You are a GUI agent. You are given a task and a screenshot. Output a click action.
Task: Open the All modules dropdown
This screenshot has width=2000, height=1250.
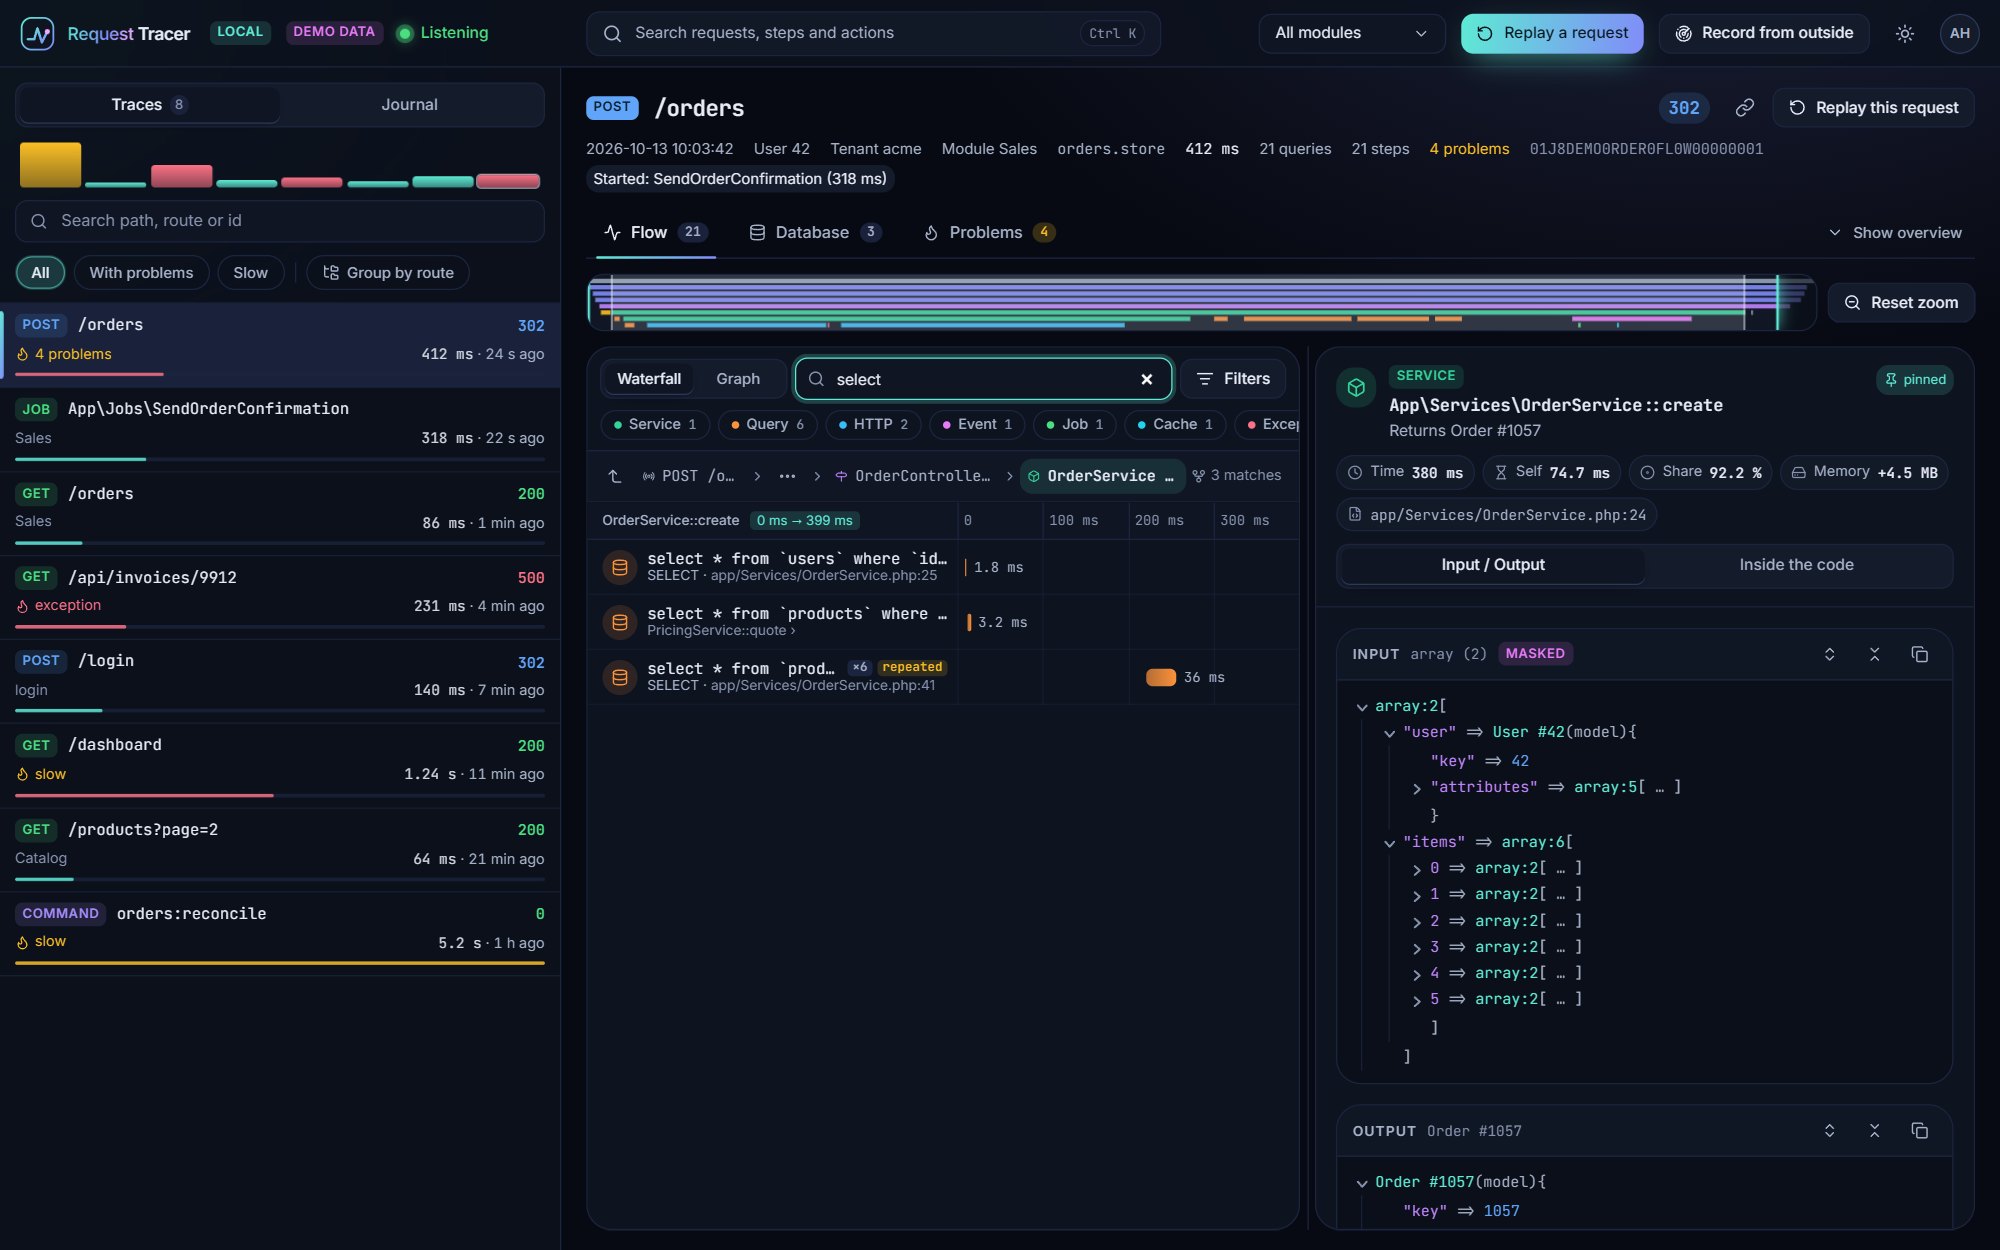click(1351, 33)
